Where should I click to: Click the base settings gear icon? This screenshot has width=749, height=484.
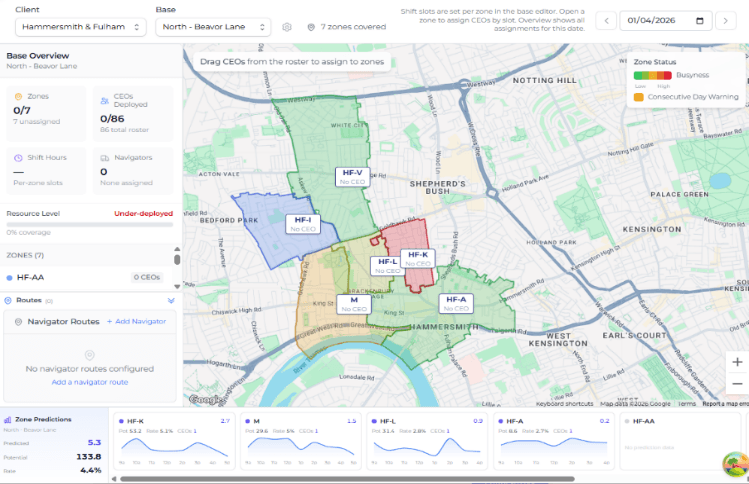pyautogui.click(x=287, y=27)
